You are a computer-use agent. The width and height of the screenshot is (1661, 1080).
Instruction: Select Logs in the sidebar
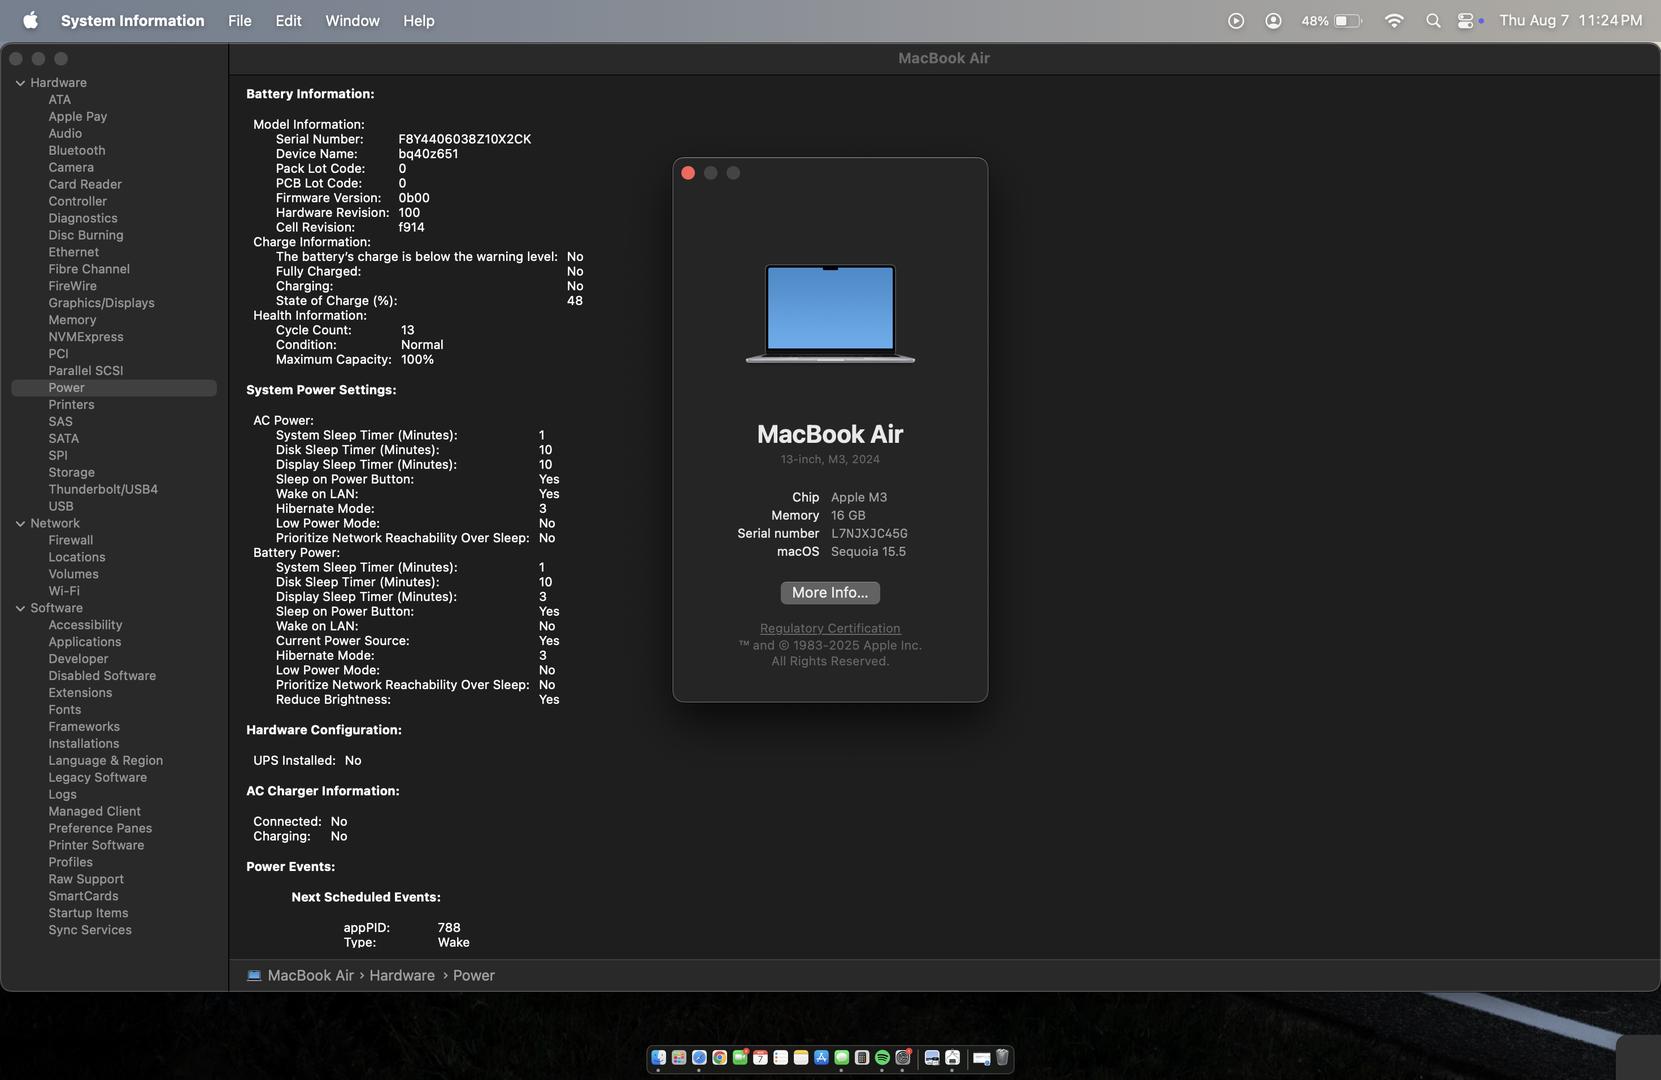pos(62,795)
